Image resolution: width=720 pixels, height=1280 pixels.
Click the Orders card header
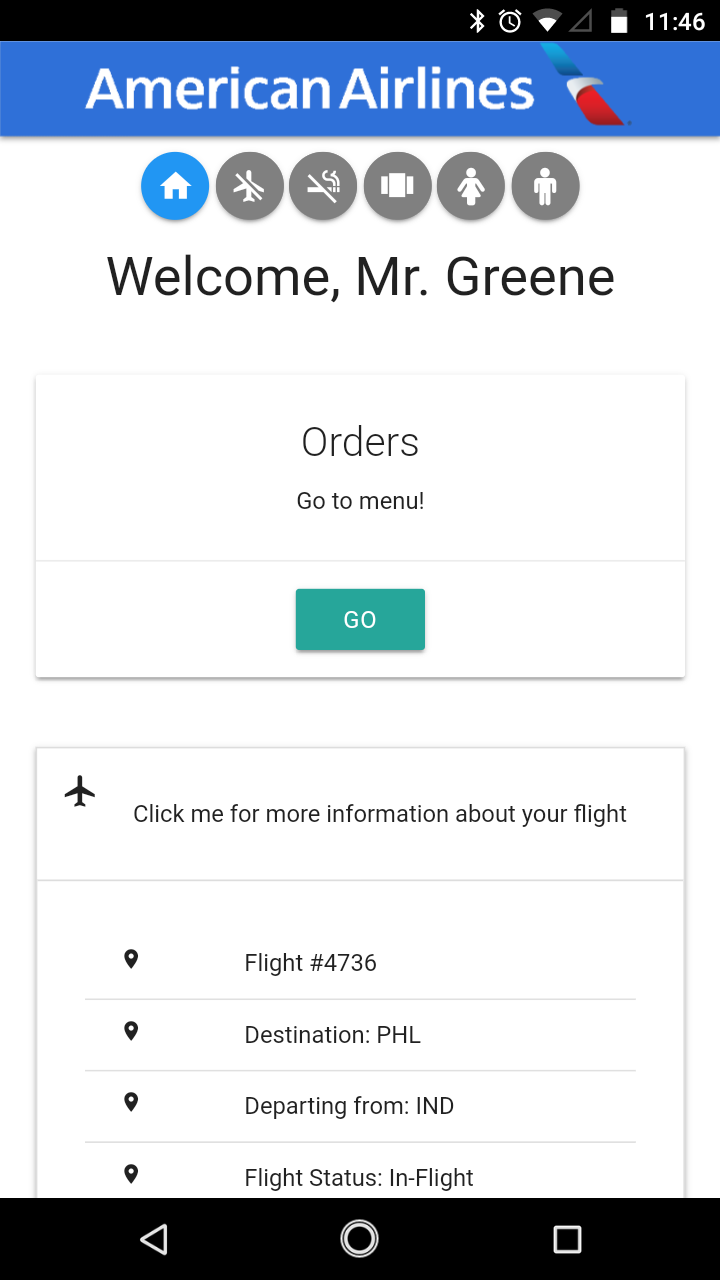tap(360, 441)
